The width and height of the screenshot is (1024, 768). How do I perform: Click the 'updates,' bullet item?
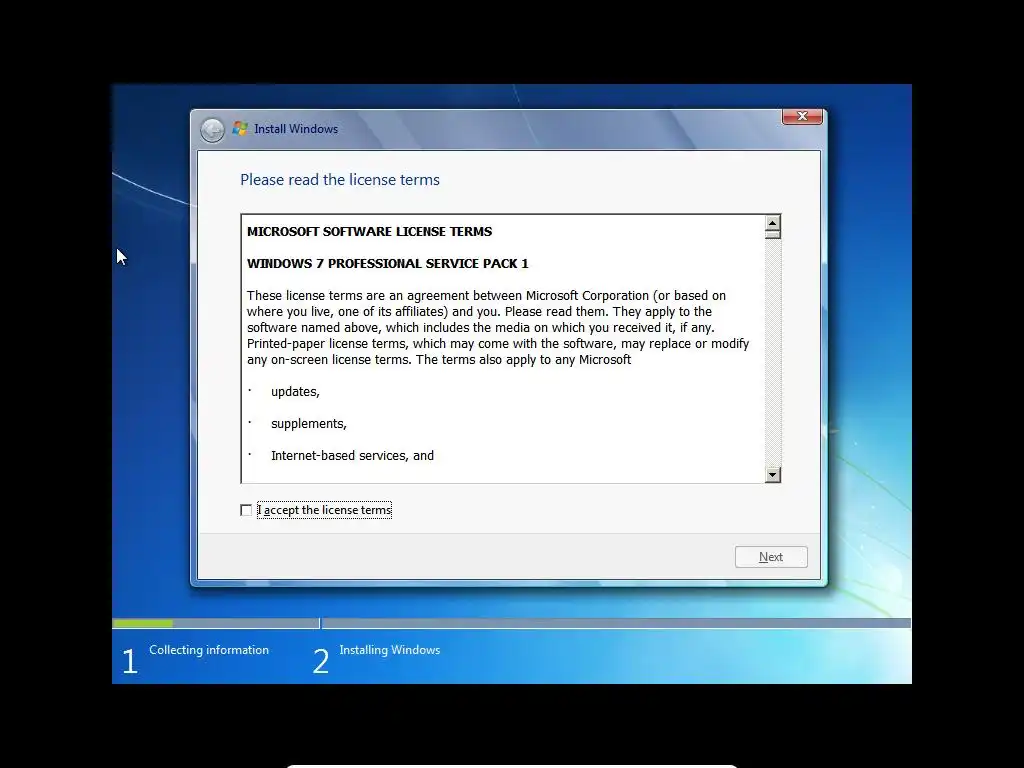click(295, 392)
